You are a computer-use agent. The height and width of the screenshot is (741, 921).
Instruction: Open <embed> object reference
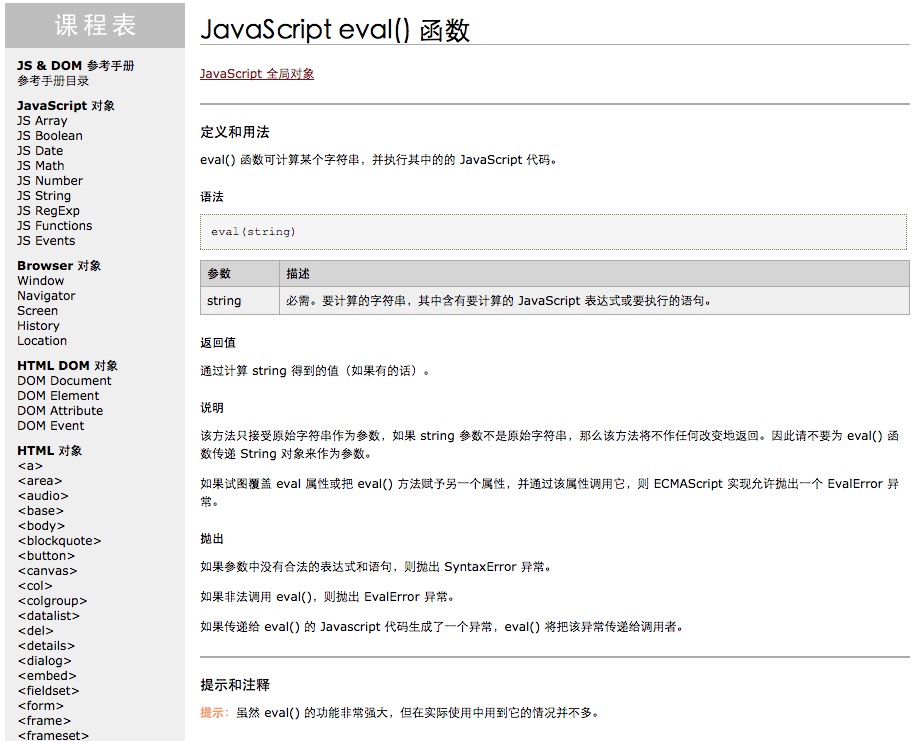tap(48, 675)
